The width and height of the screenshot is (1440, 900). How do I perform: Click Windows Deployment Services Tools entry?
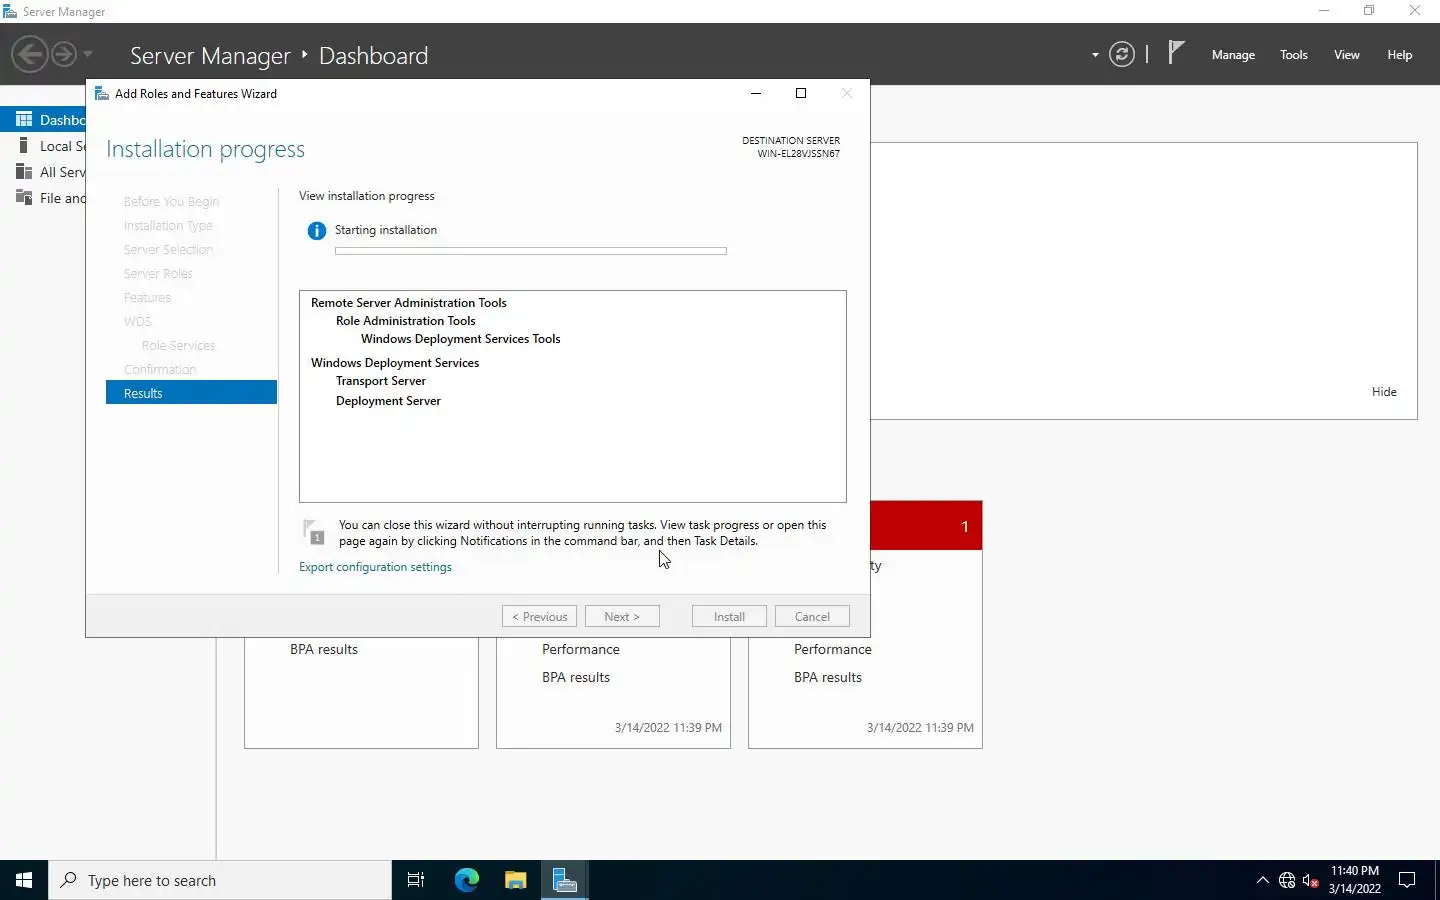coord(460,339)
